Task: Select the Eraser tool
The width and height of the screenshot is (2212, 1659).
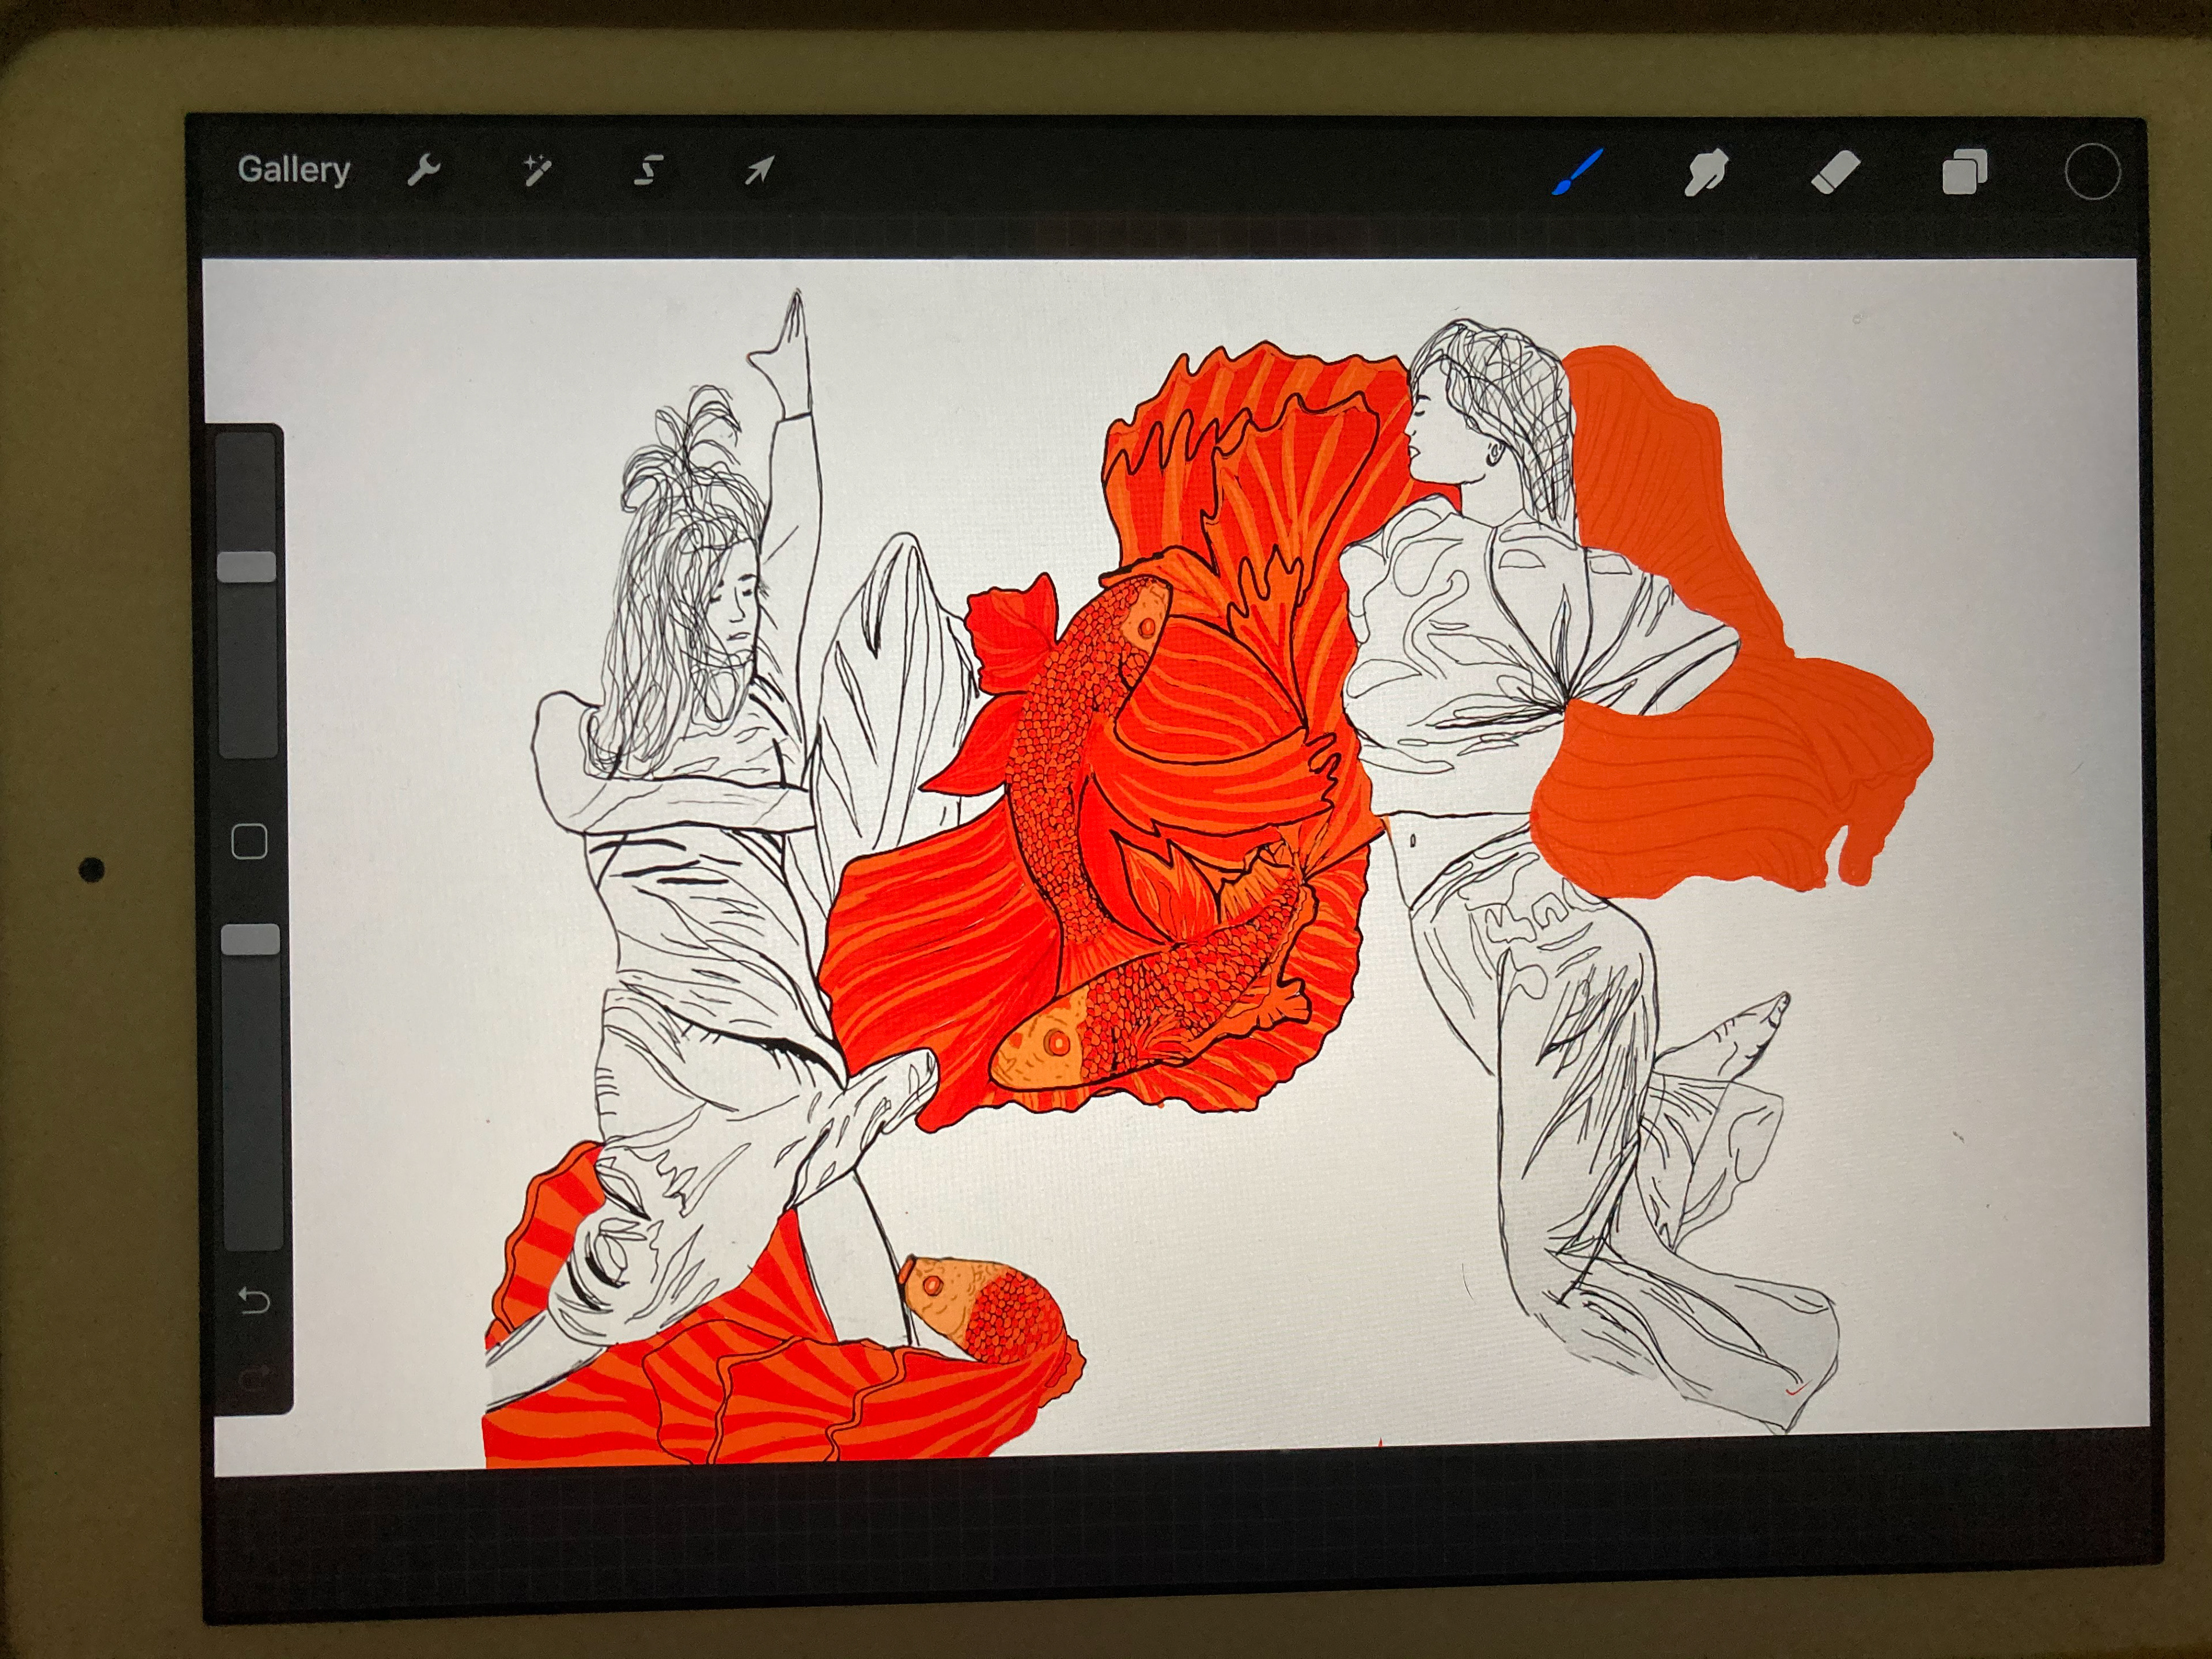Action: pyautogui.click(x=1835, y=172)
